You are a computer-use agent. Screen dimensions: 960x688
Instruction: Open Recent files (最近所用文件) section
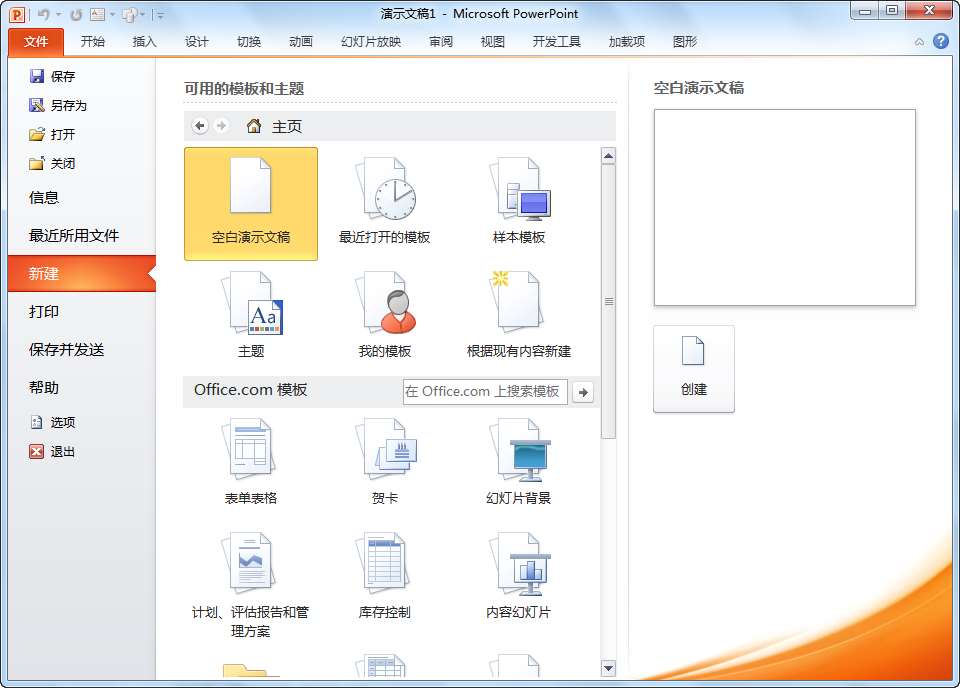[x=82, y=236]
